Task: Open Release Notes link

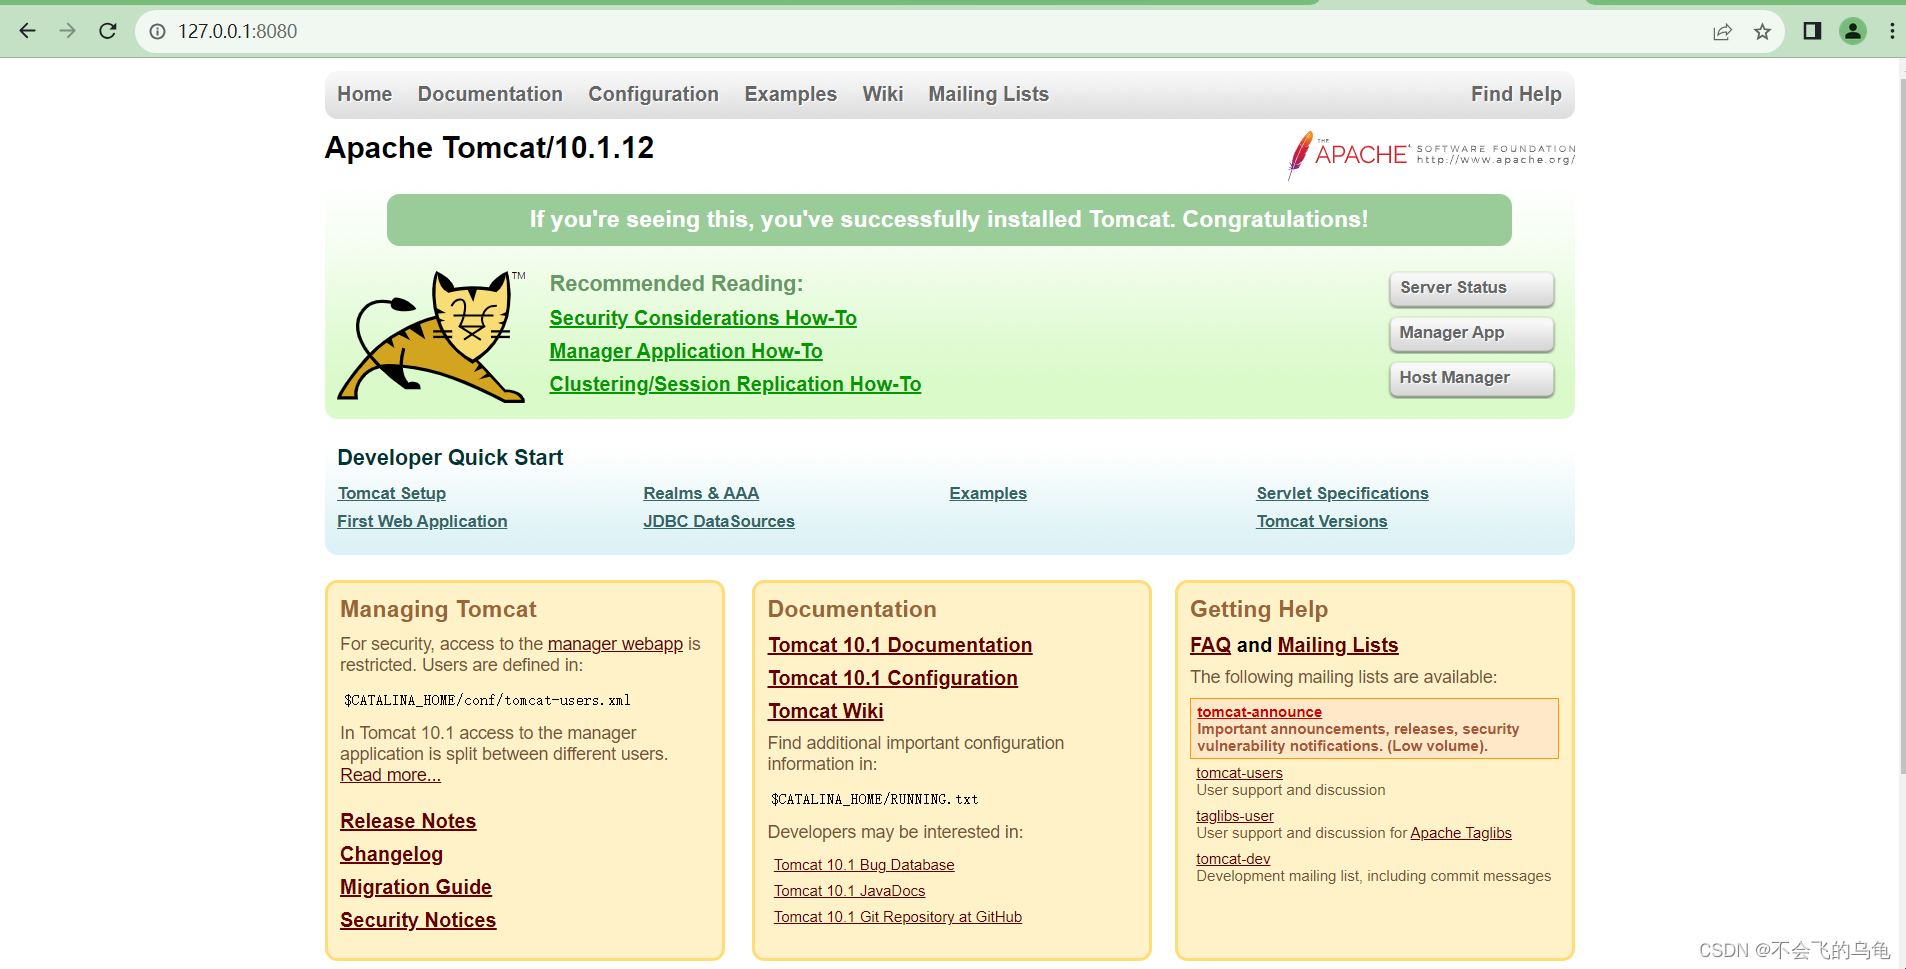Action: point(408,821)
